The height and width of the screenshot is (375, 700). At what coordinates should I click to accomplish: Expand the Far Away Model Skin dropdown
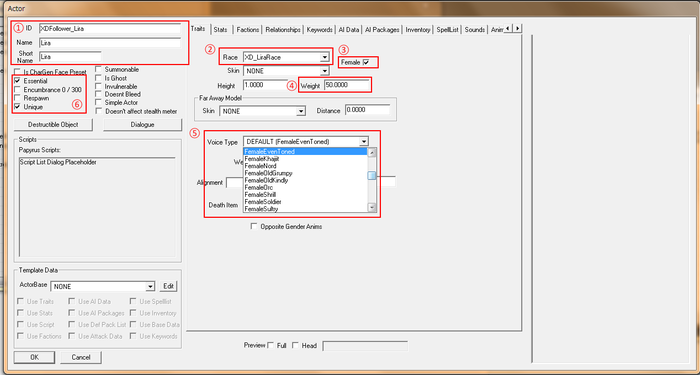(x=301, y=111)
